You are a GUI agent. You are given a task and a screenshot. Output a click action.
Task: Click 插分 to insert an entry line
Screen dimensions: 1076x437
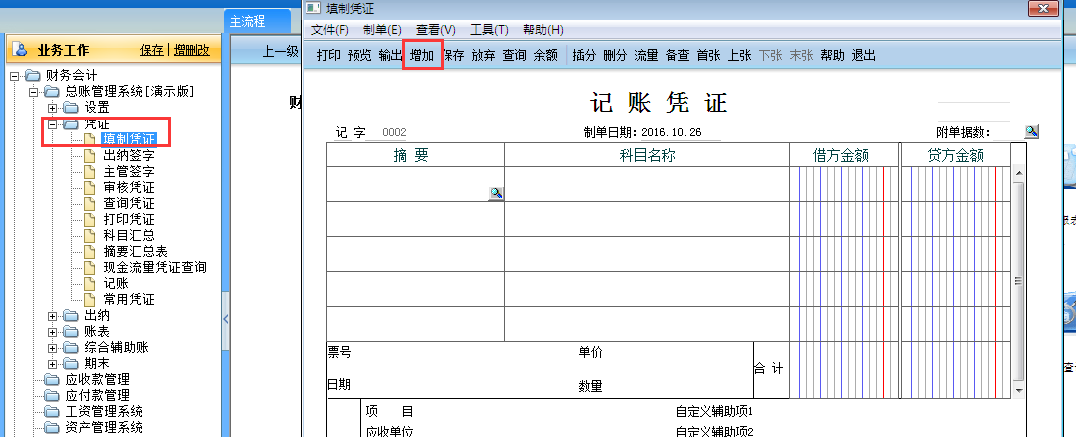point(584,56)
